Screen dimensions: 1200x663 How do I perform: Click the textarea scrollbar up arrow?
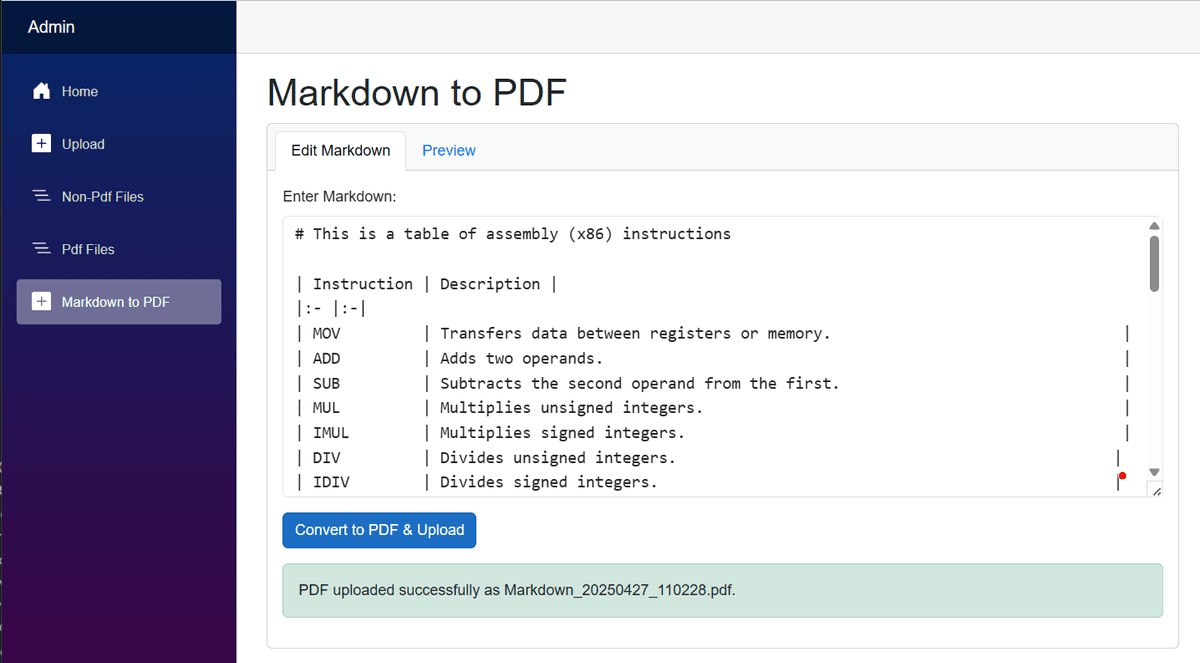(1154, 226)
